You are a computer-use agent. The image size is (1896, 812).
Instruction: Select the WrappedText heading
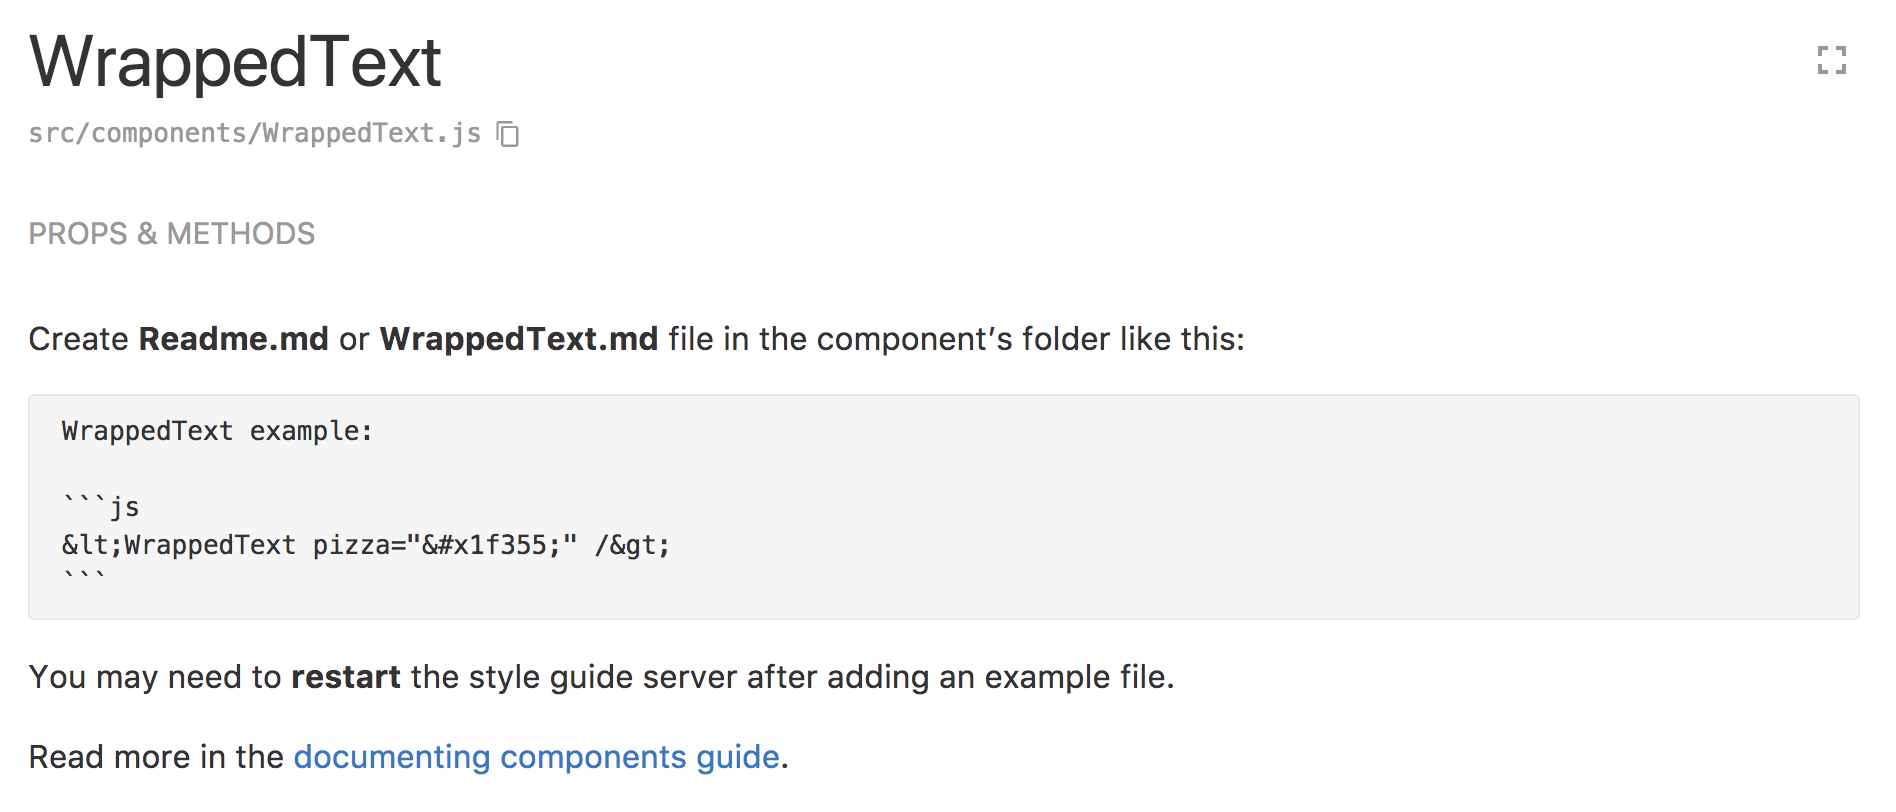tap(235, 62)
